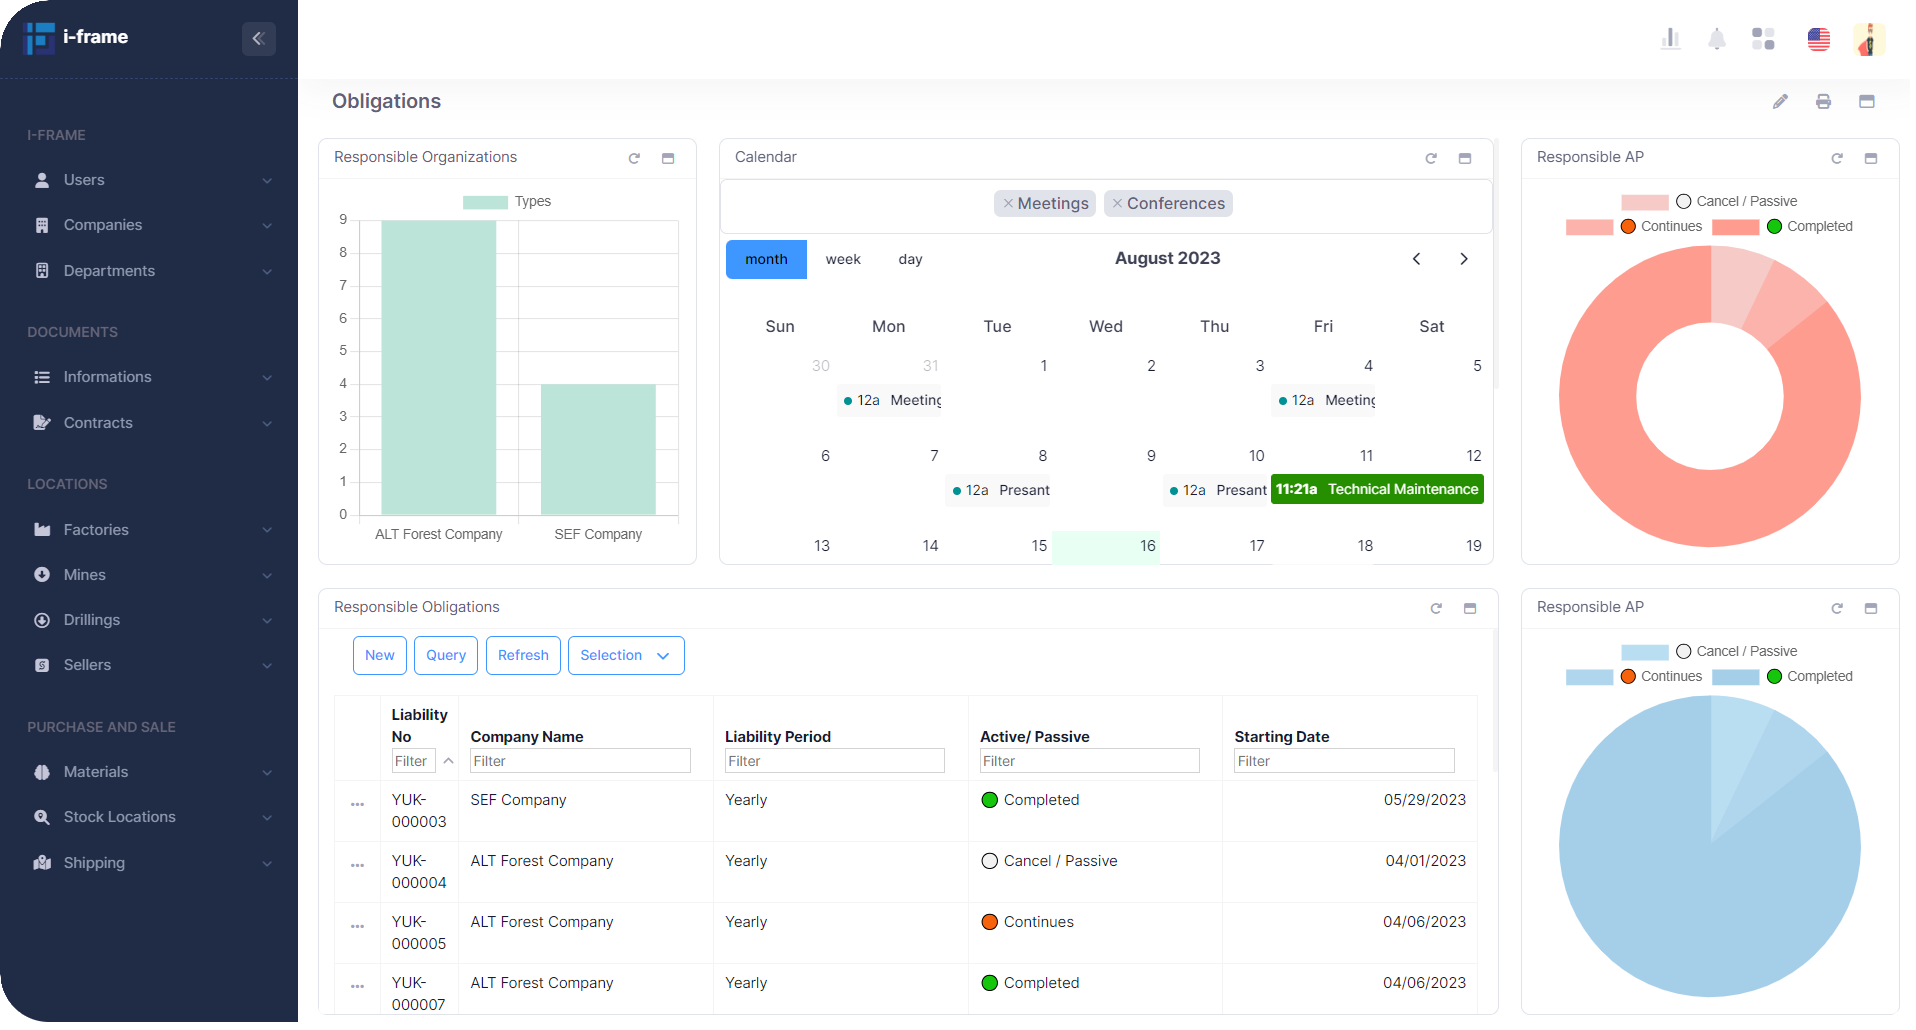
Task: Toggle Types legend in bar chart
Action: [507, 202]
